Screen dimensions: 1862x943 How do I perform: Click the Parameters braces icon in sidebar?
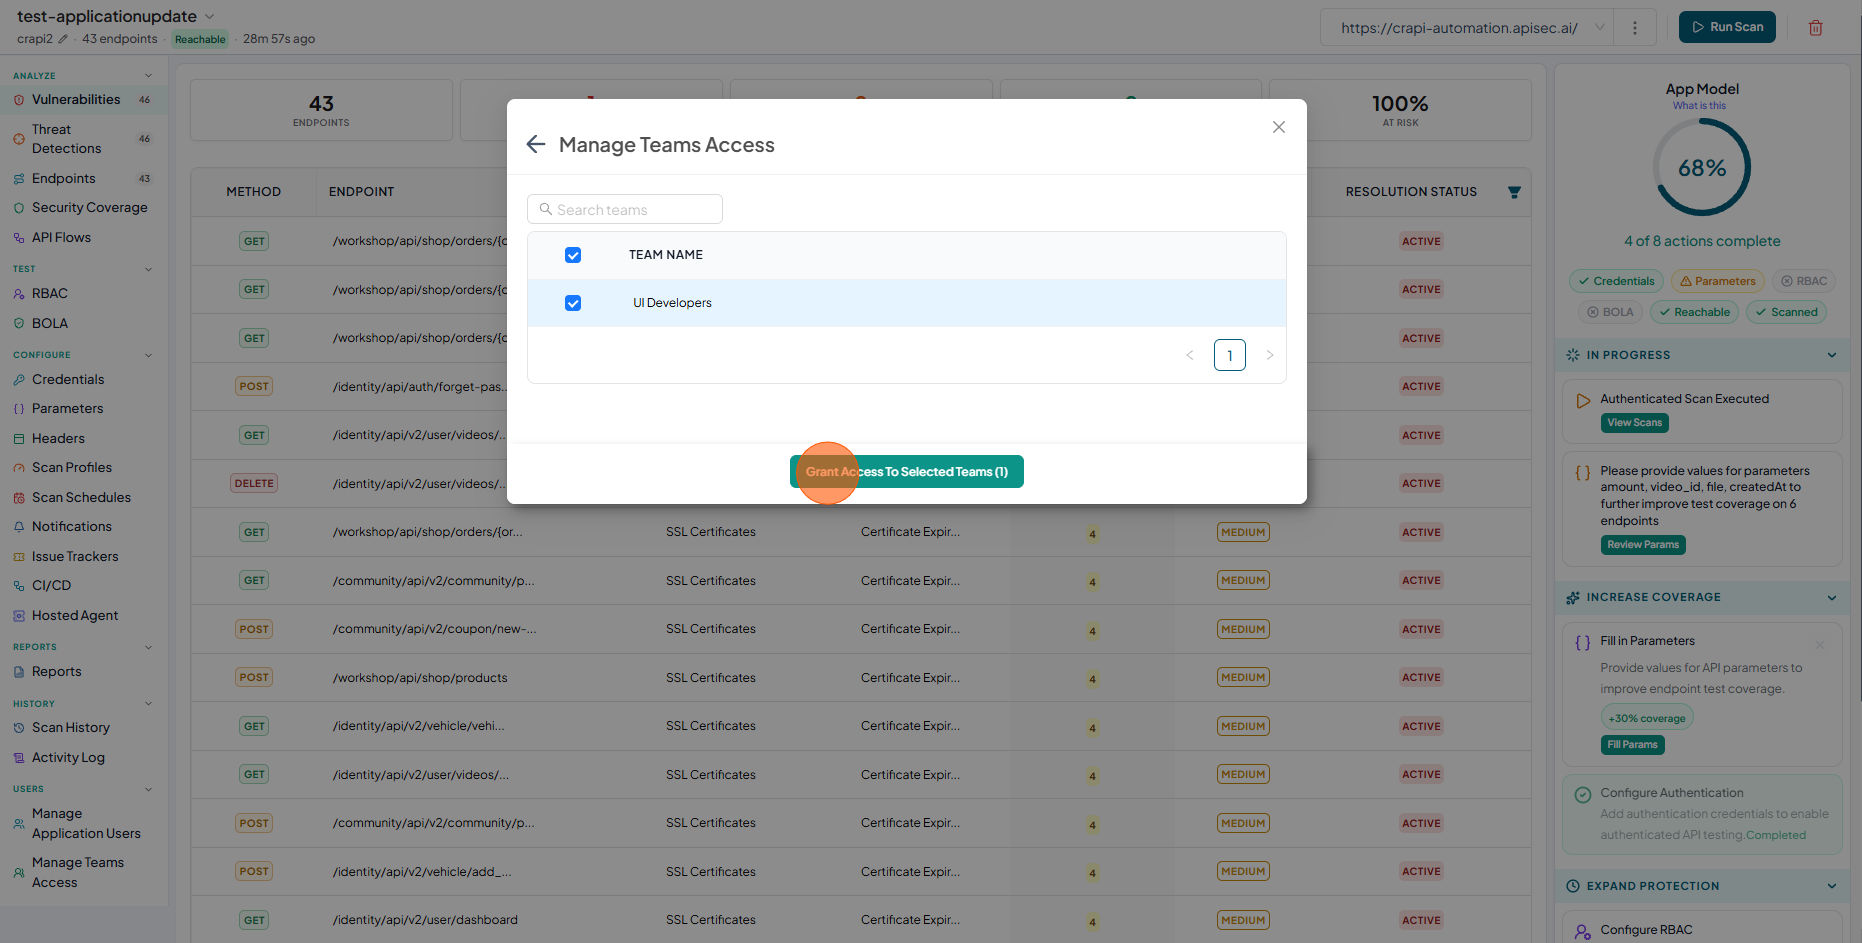coord(19,408)
